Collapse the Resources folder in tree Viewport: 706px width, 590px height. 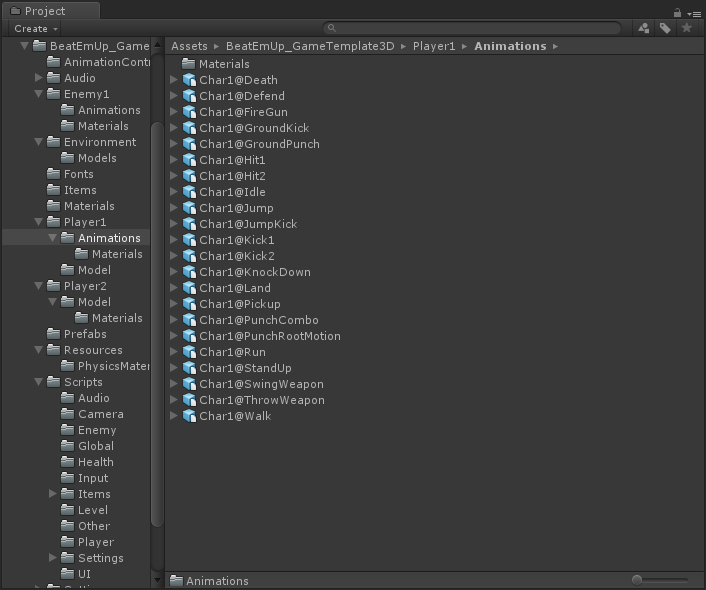[x=39, y=349]
